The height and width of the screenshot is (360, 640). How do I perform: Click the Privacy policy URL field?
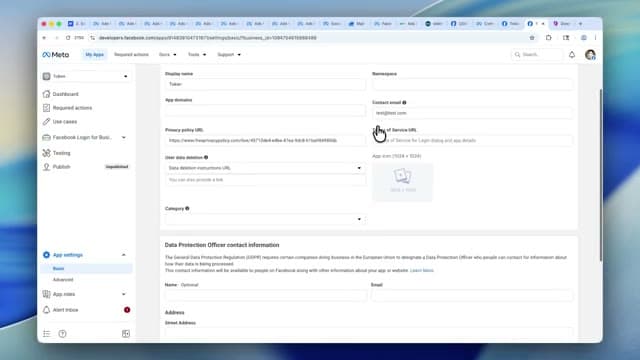[265, 140]
